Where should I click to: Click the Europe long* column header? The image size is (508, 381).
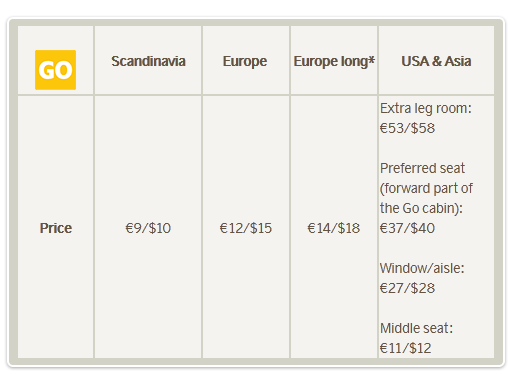point(334,62)
